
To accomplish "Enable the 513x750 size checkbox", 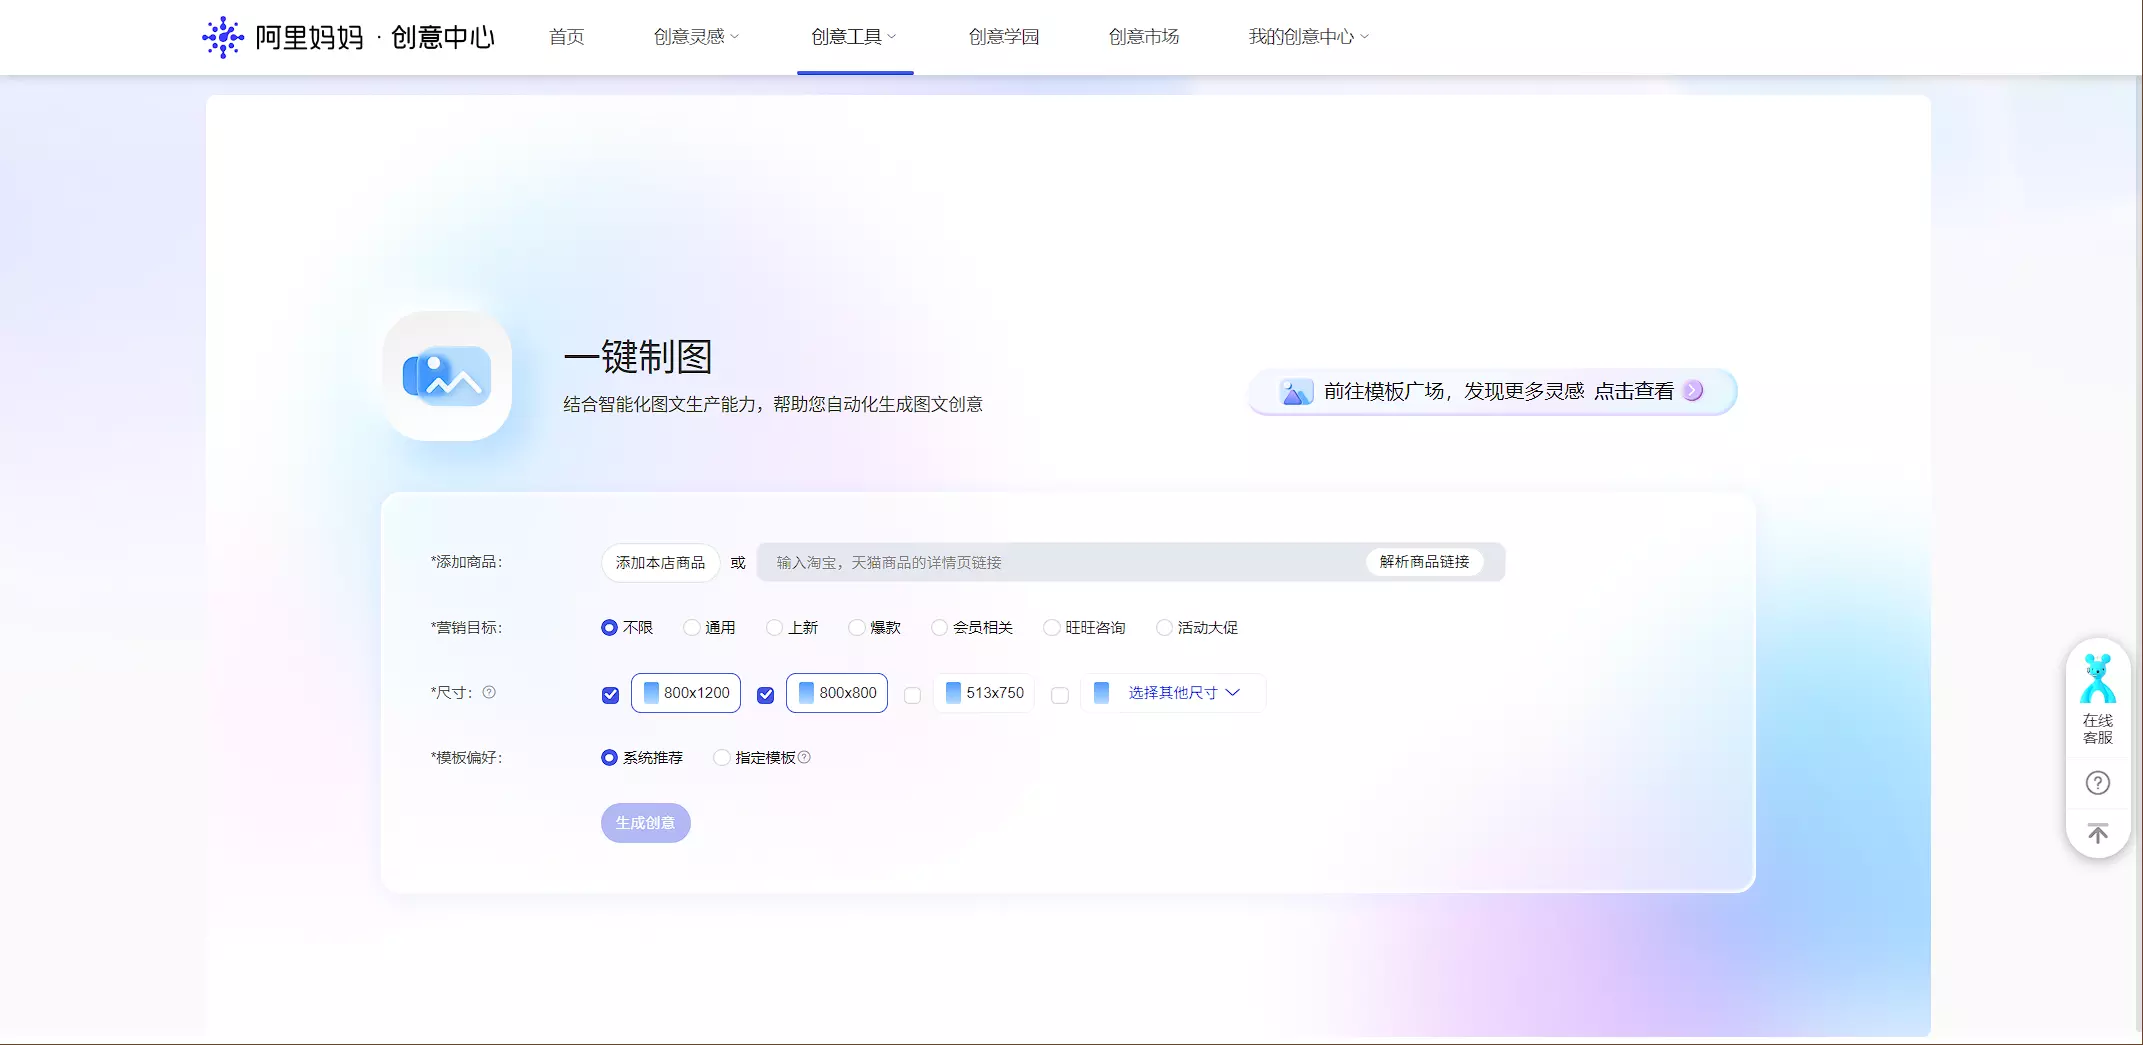I will click(x=912, y=695).
